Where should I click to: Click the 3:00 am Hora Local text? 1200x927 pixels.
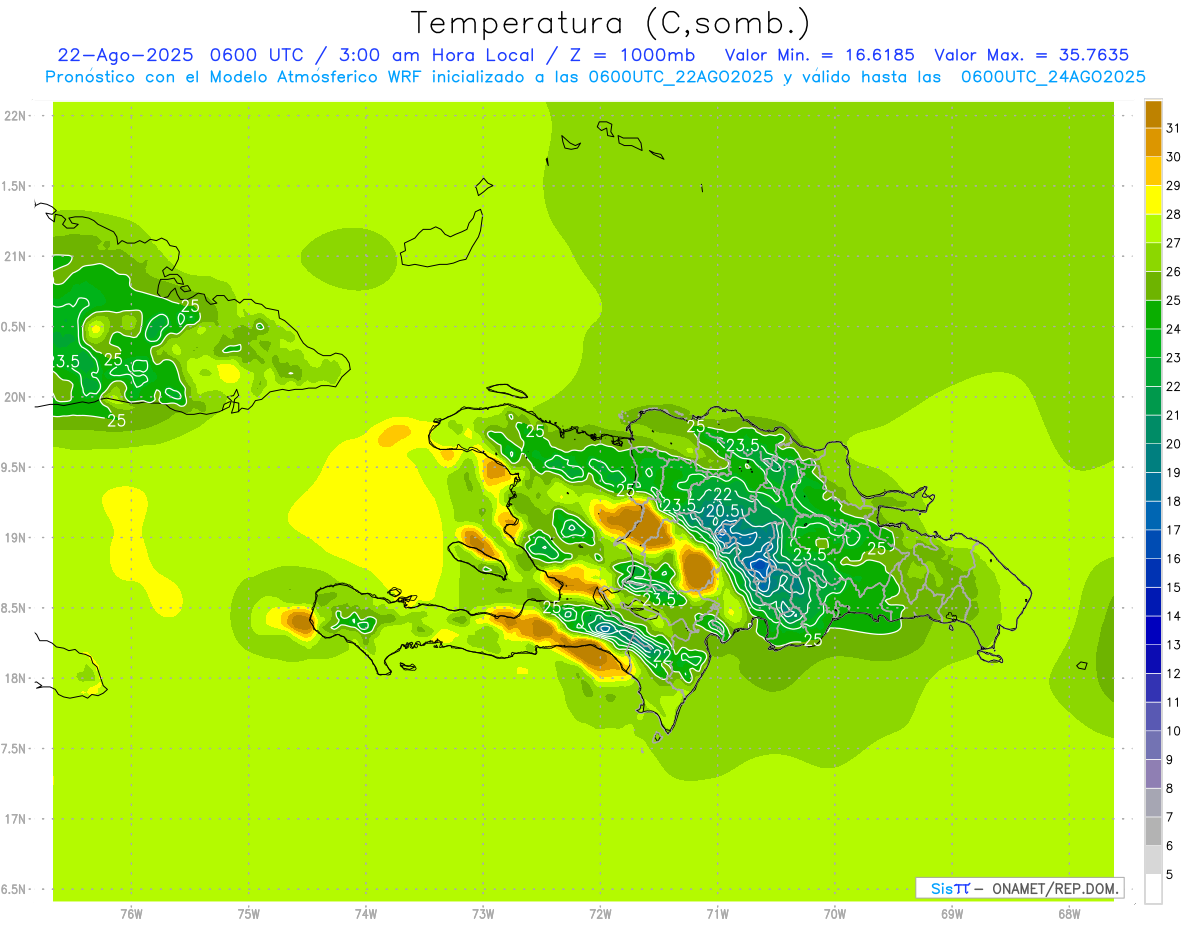pyautogui.click(x=434, y=55)
